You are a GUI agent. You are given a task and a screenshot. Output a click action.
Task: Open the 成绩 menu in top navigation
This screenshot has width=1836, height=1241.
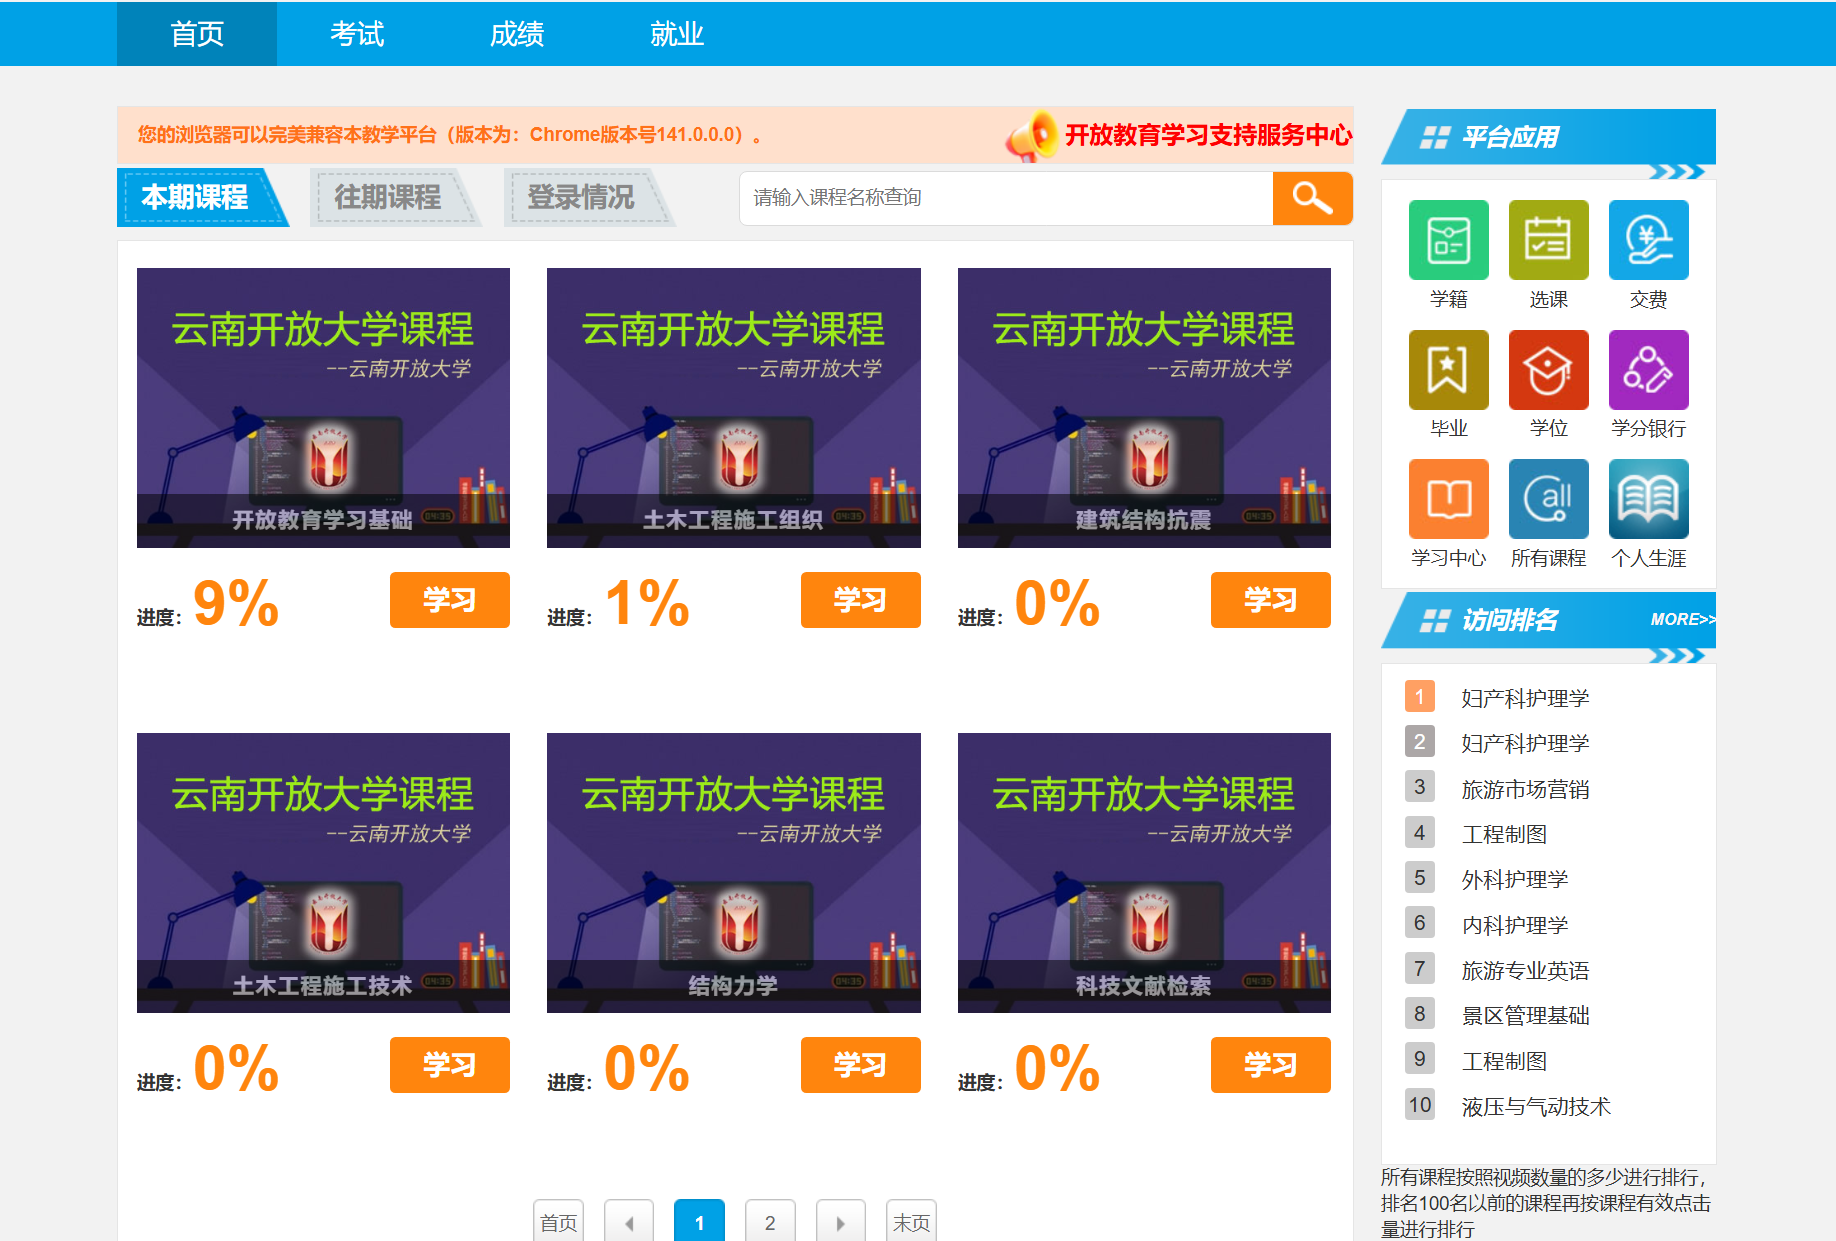point(517,34)
